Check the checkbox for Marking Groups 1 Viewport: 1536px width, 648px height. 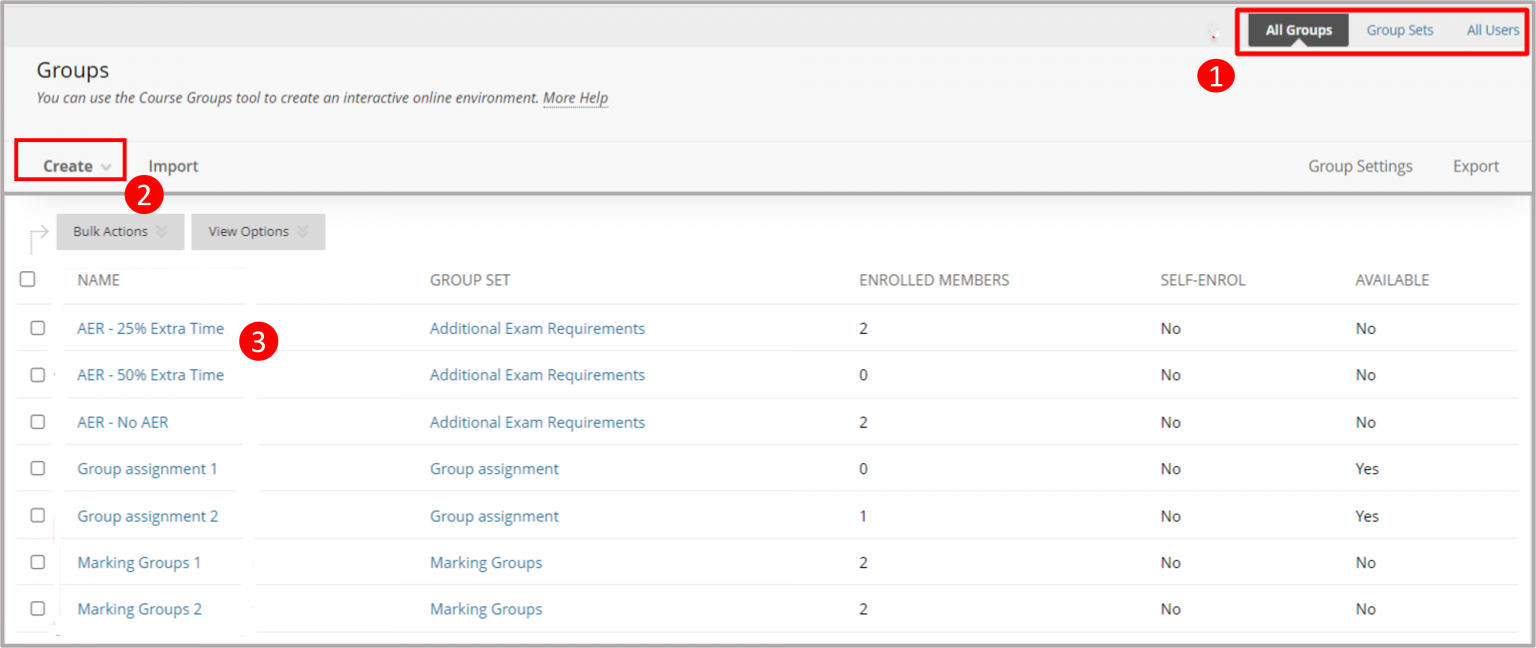click(35, 561)
